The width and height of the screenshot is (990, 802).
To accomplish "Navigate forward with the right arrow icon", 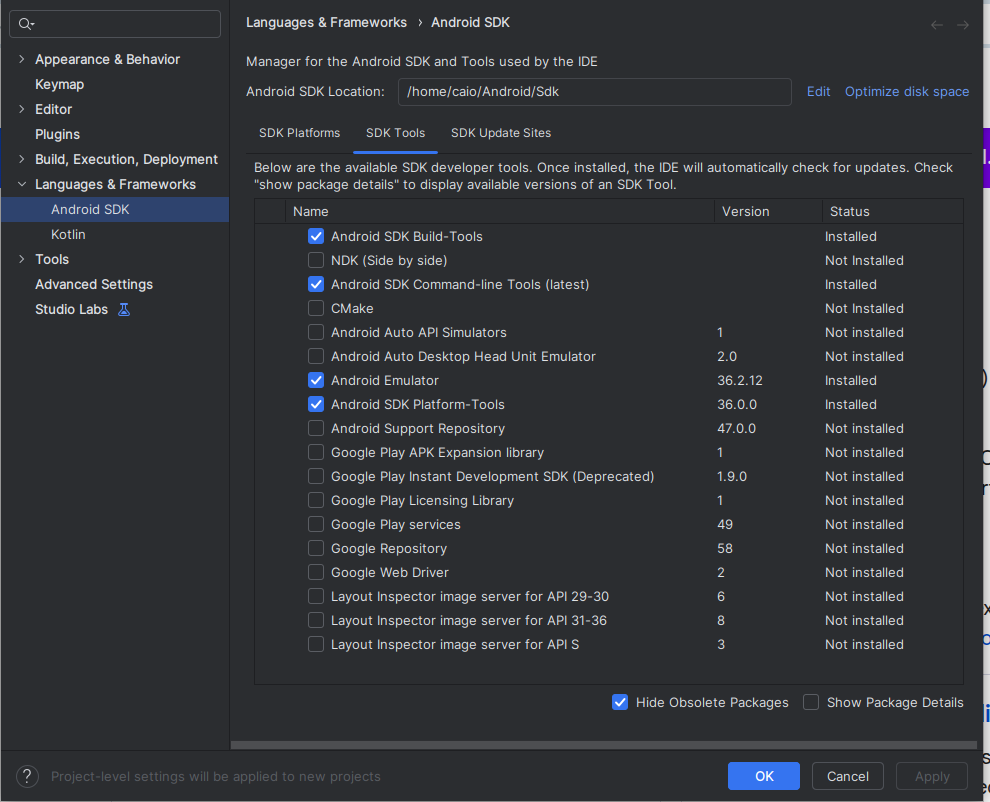I will (x=963, y=25).
